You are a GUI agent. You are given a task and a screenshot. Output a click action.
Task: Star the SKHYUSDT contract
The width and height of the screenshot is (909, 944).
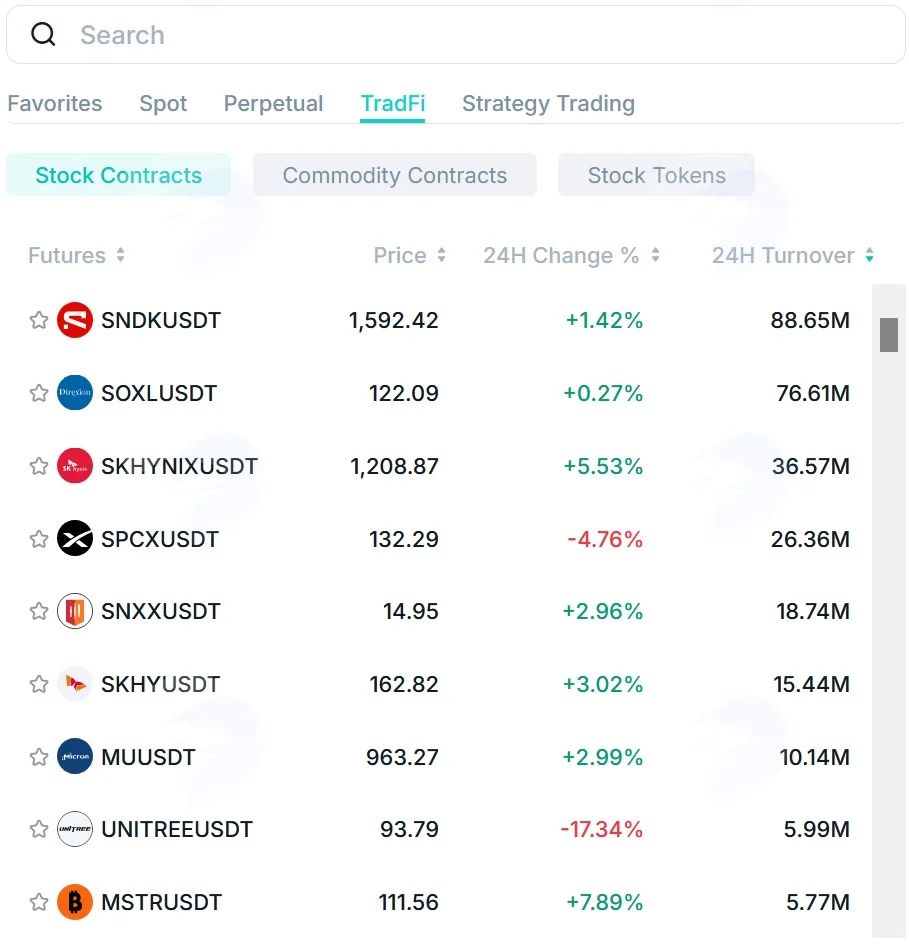[x=39, y=684]
